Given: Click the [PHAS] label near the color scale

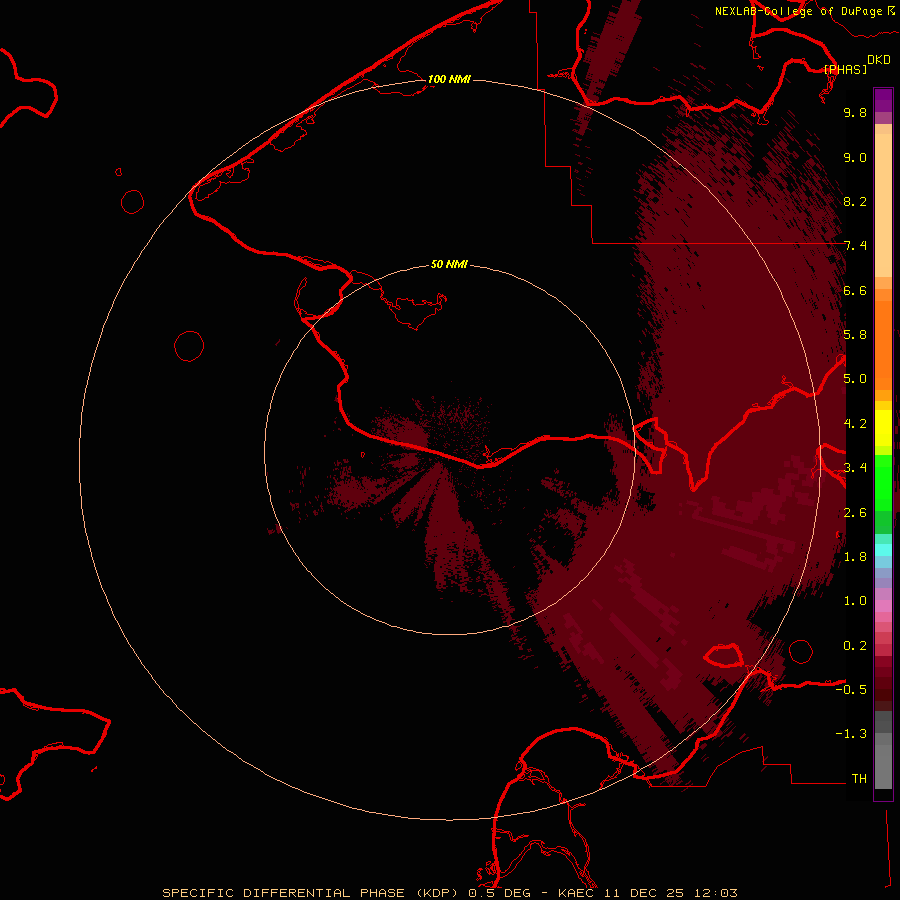Looking at the screenshot, I should click(x=845, y=69).
